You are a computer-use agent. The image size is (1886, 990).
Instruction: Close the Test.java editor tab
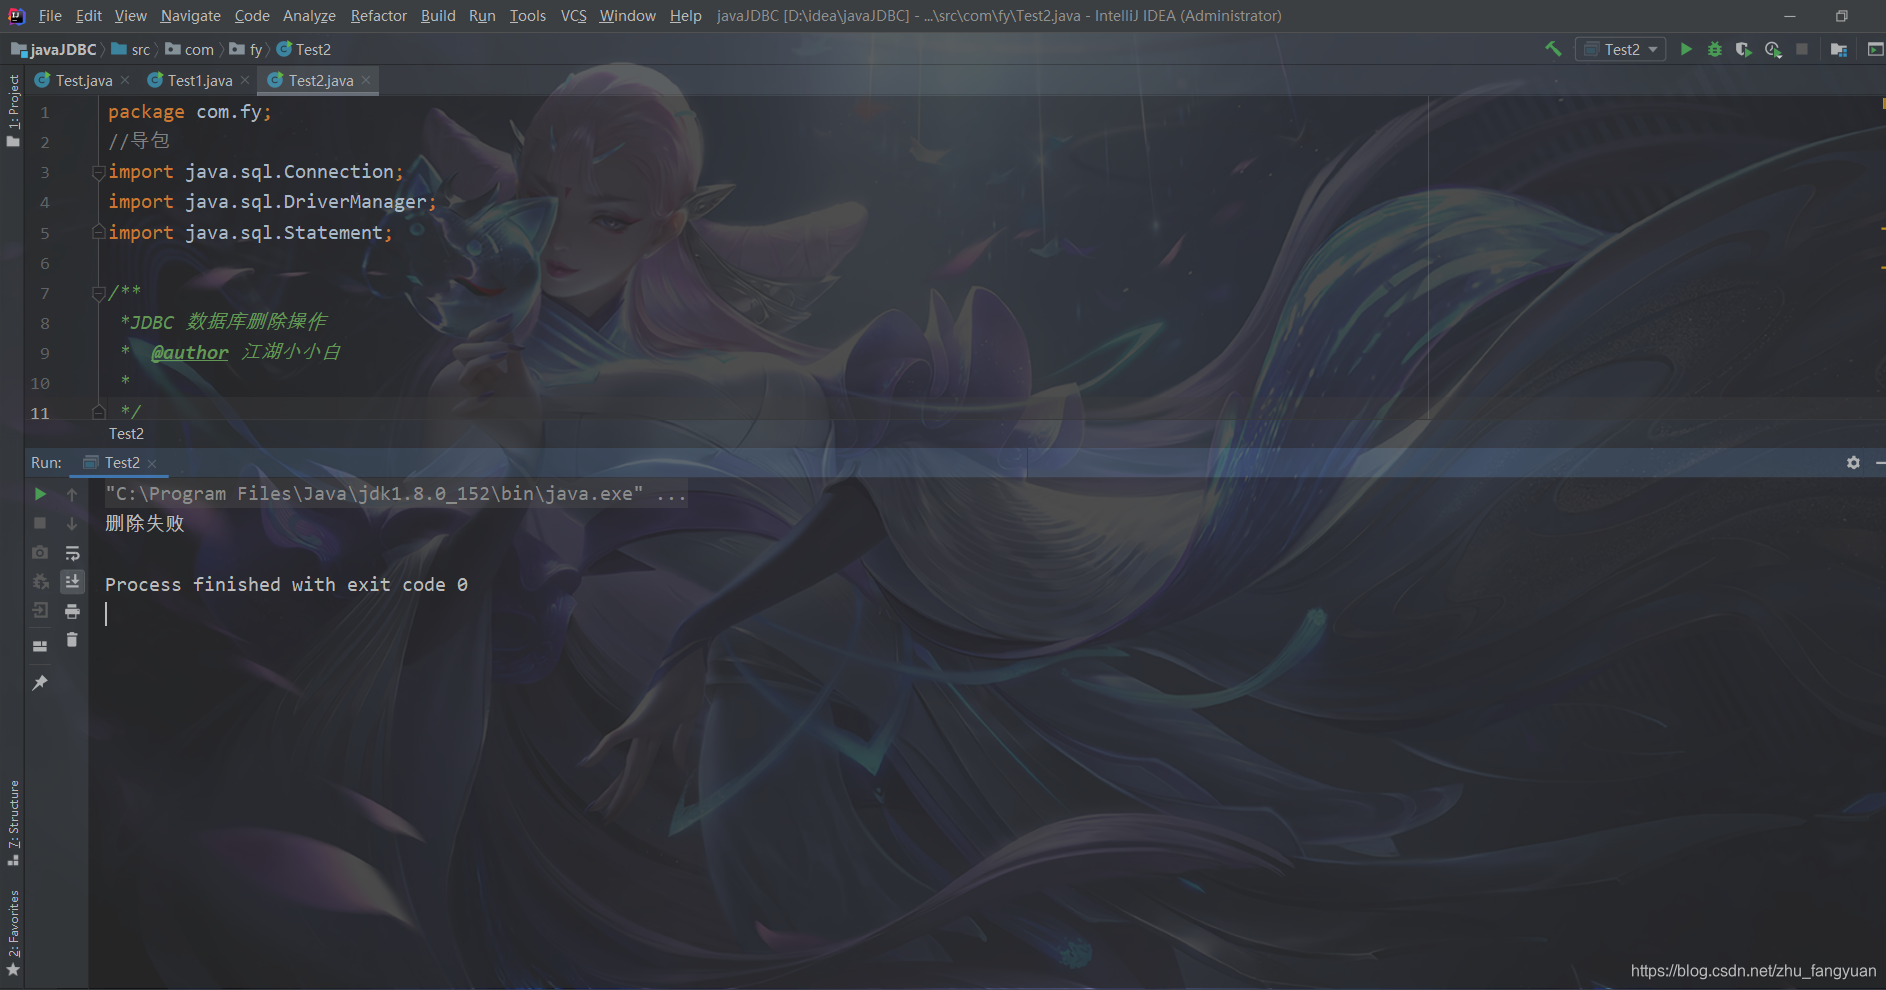125,80
